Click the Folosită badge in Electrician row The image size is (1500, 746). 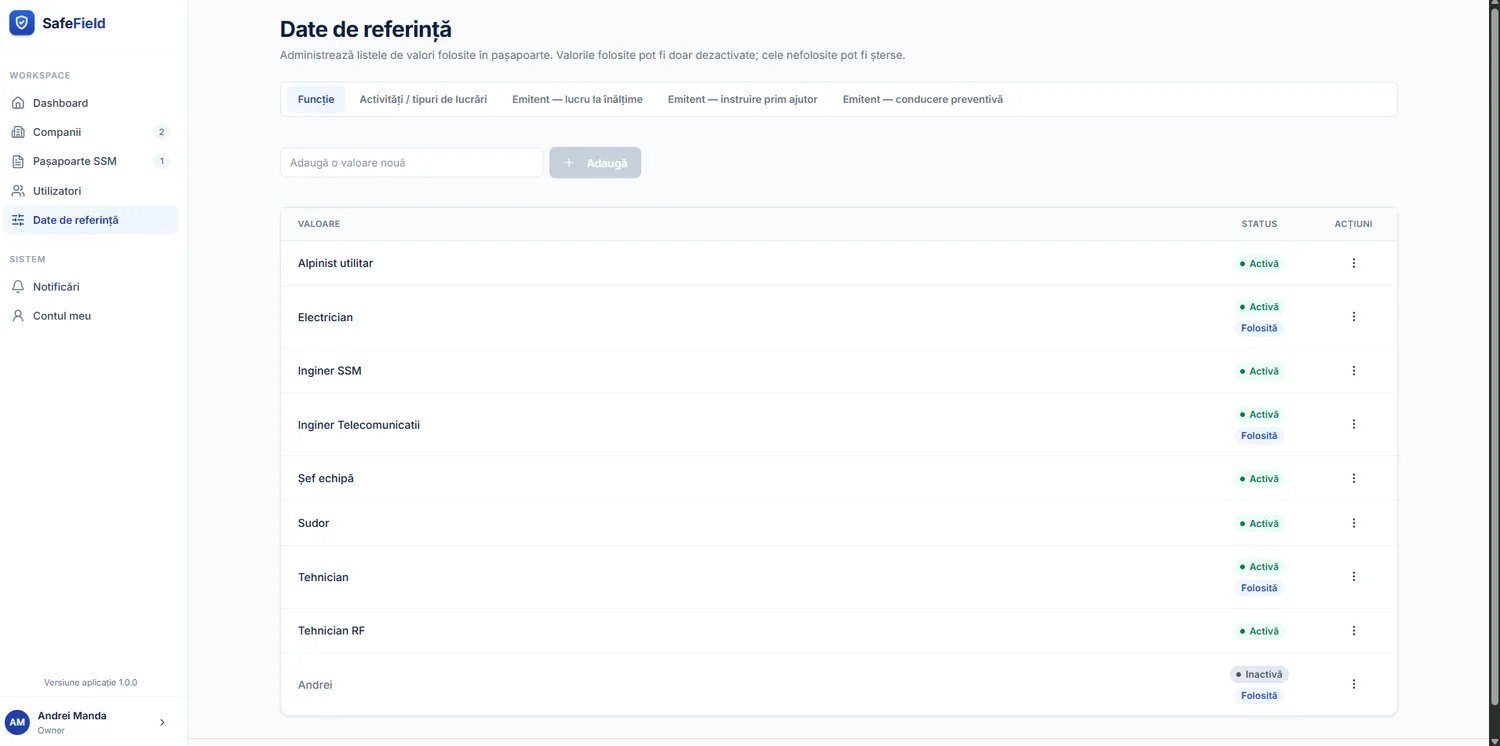tap(1259, 328)
